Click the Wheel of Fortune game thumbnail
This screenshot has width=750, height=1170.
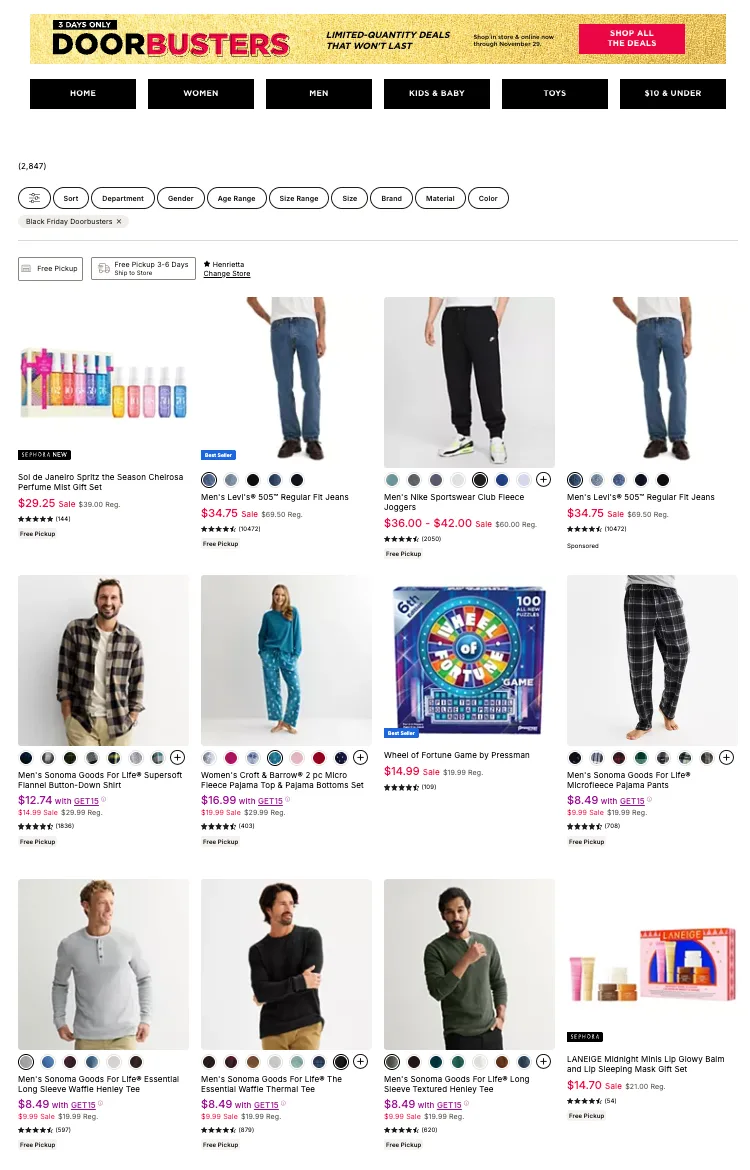pos(469,658)
